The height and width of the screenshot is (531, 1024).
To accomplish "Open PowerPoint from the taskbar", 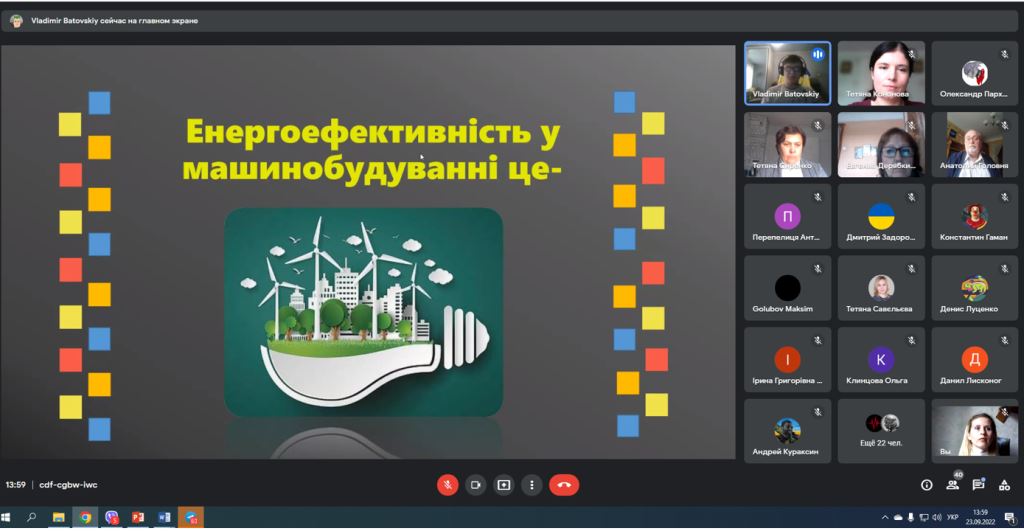I will 138,517.
